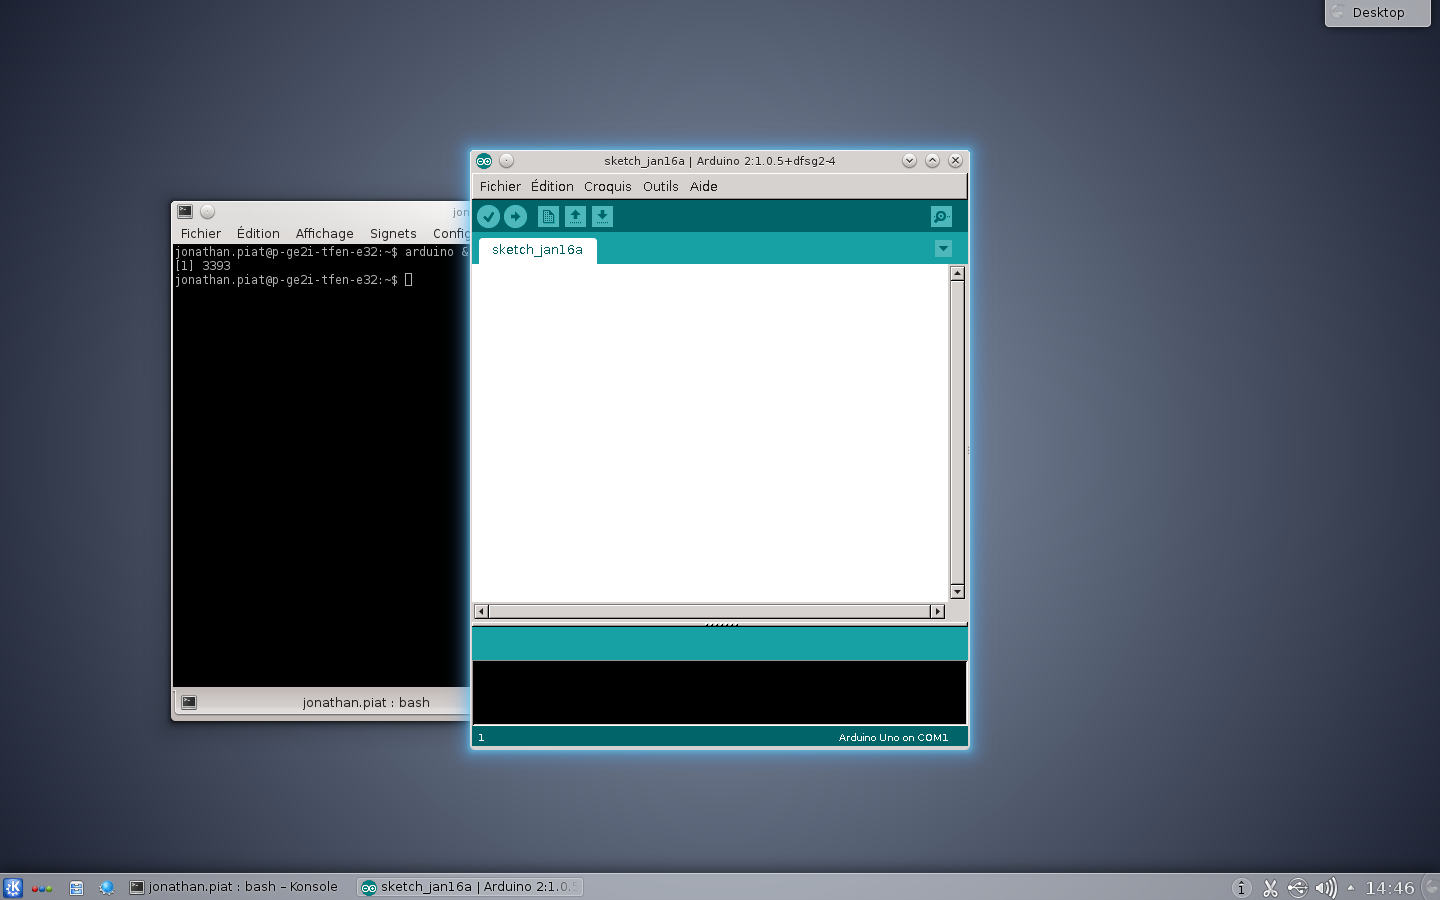Click the editor's vertical scrollbar down arrow

(x=957, y=592)
